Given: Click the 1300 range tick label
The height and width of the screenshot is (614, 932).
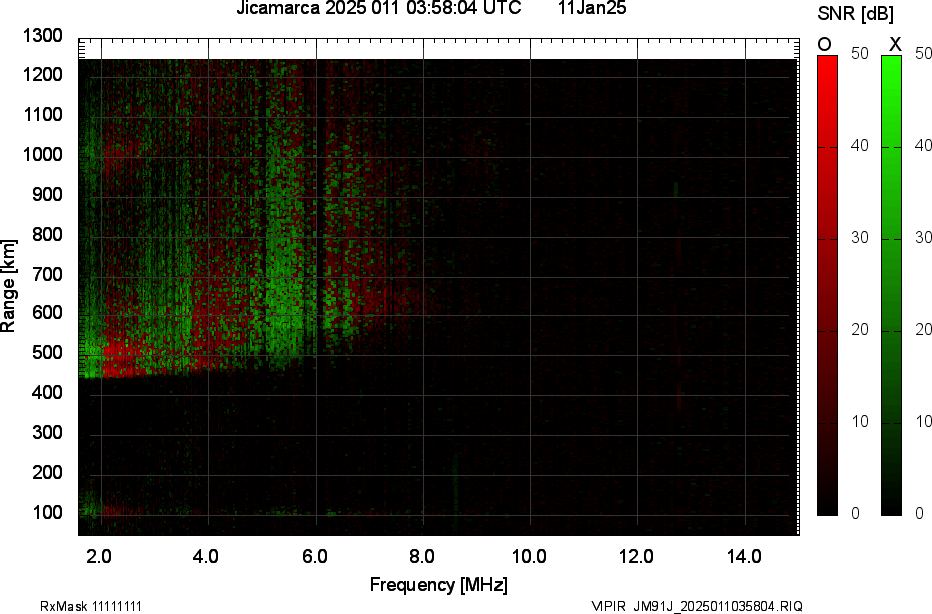Looking at the screenshot, I should click(42, 36).
